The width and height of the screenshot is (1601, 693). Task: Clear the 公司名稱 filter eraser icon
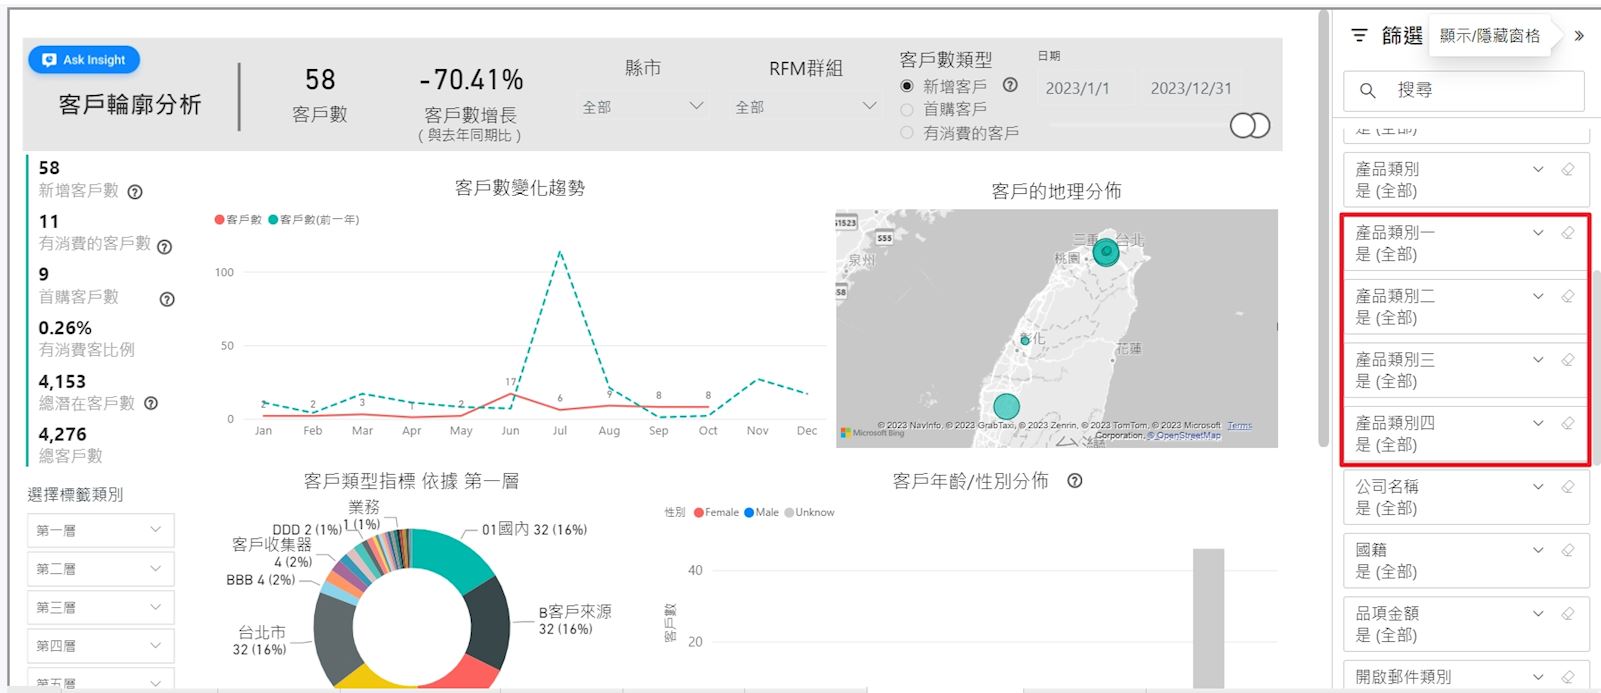click(1567, 487)
